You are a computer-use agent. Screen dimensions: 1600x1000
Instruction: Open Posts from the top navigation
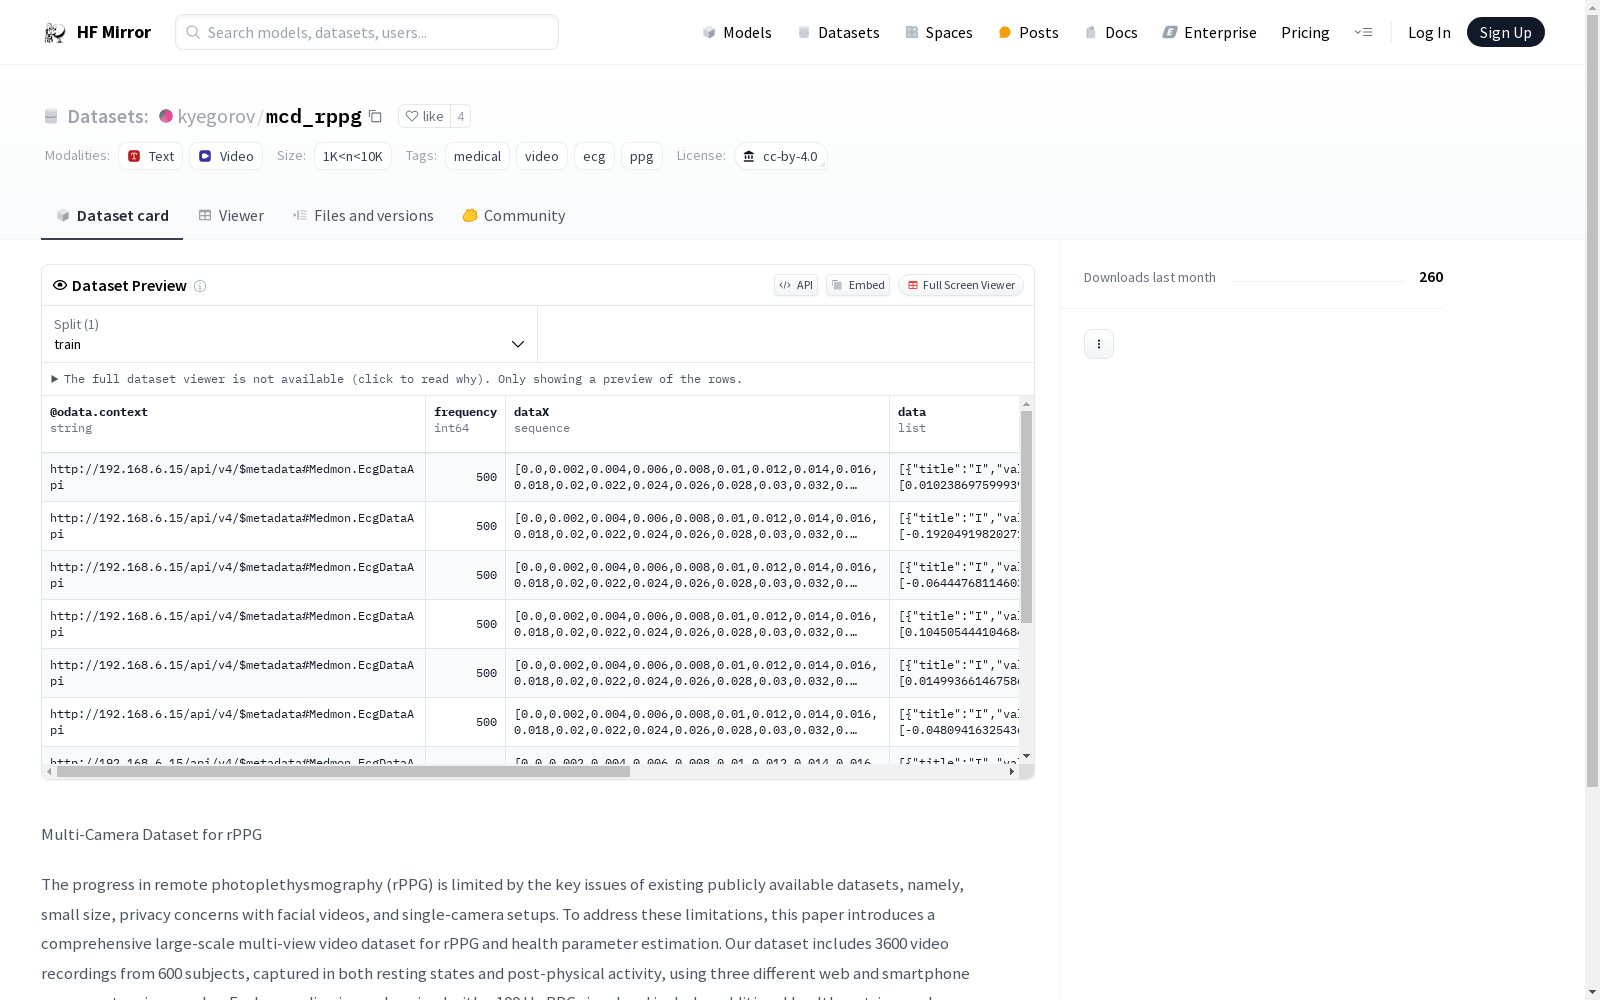[1028, 32]
